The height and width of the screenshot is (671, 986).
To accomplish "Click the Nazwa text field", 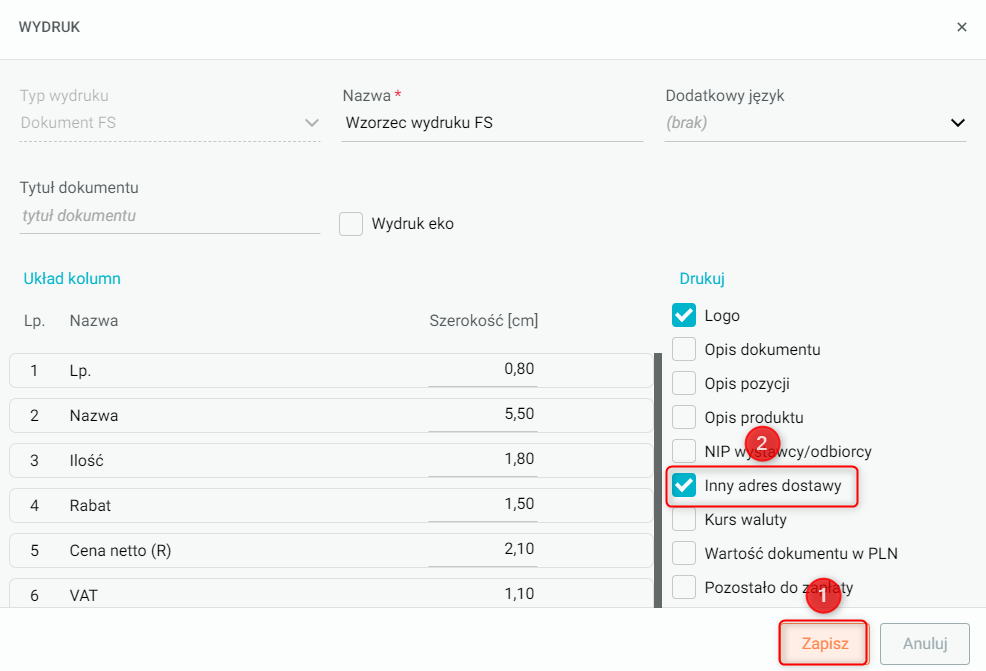I will [x=491, y=124].
